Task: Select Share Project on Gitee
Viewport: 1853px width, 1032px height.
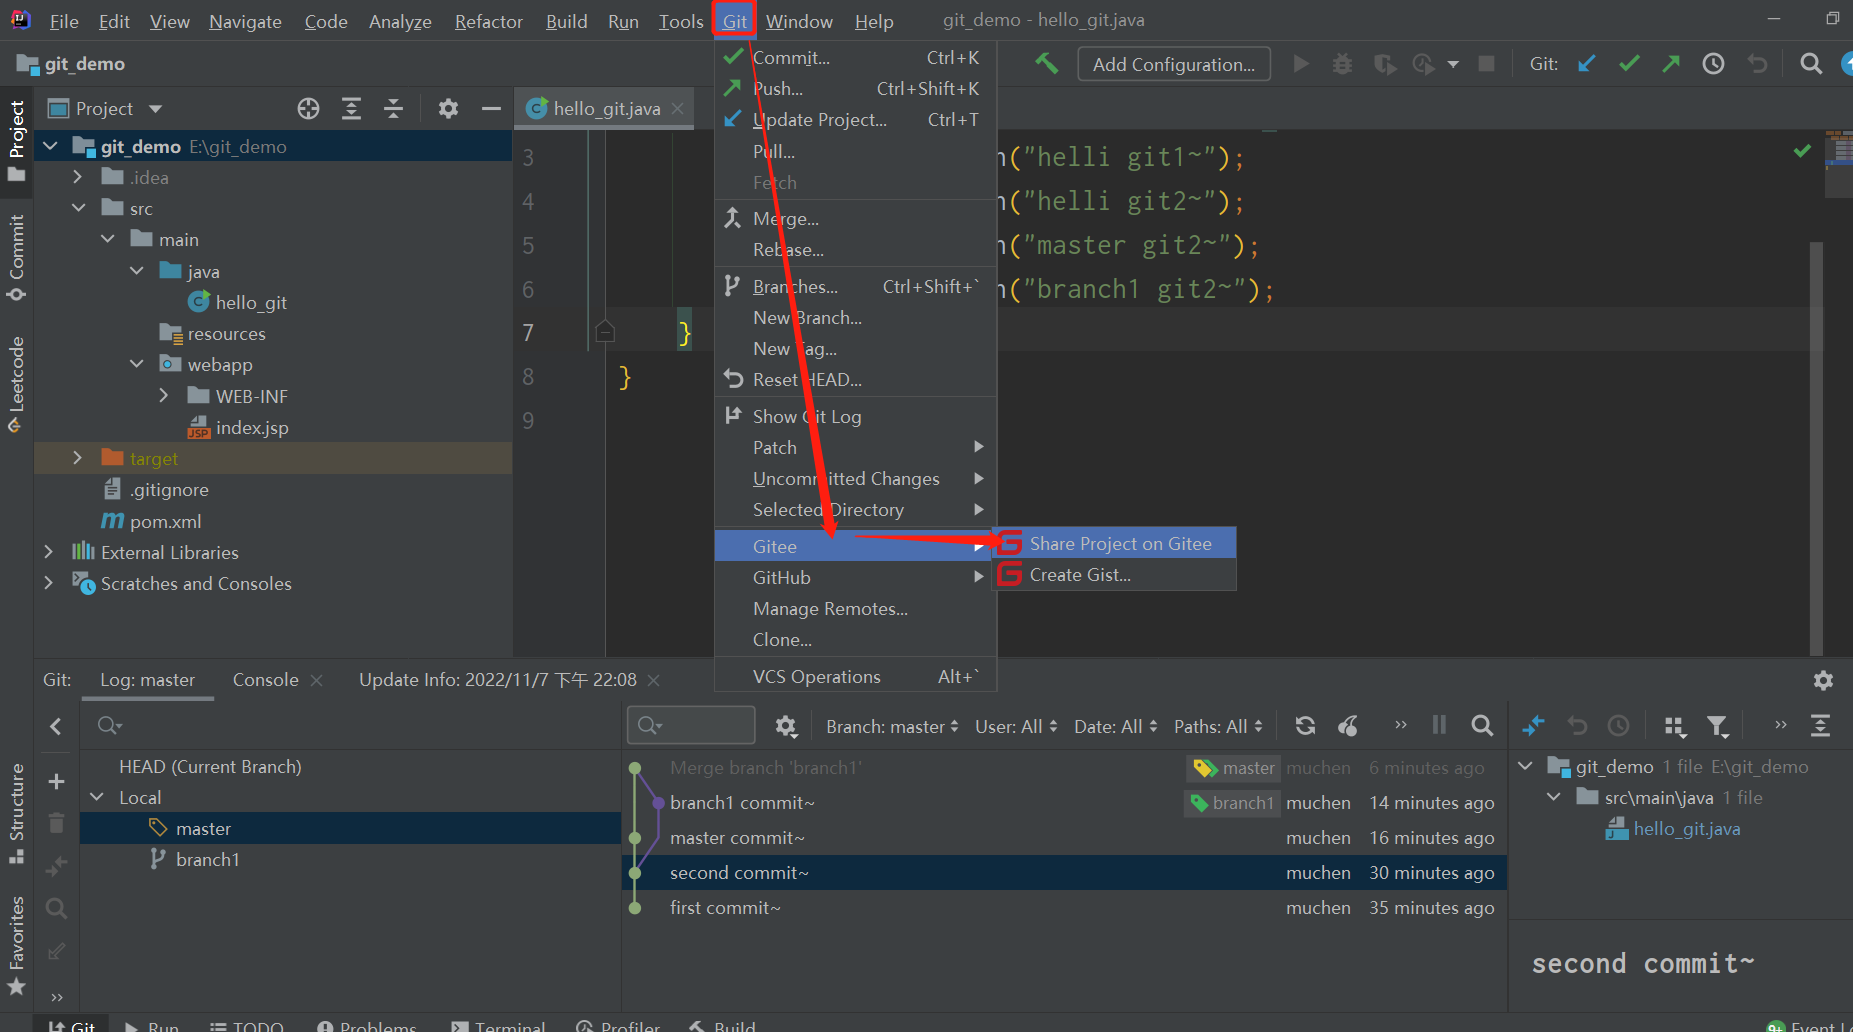Action: pos(1114,544)
